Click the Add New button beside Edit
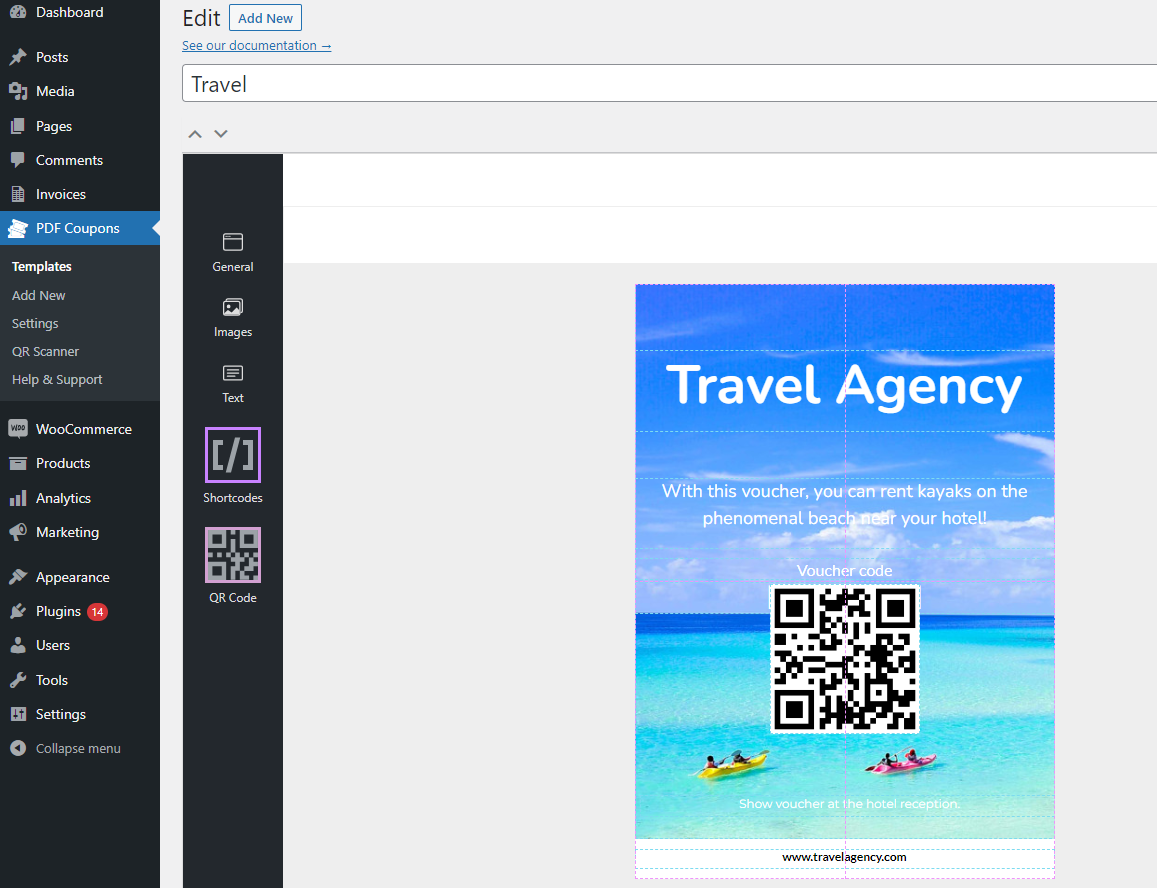Viewport: 1157px width, 888px height. coord(265,18)
